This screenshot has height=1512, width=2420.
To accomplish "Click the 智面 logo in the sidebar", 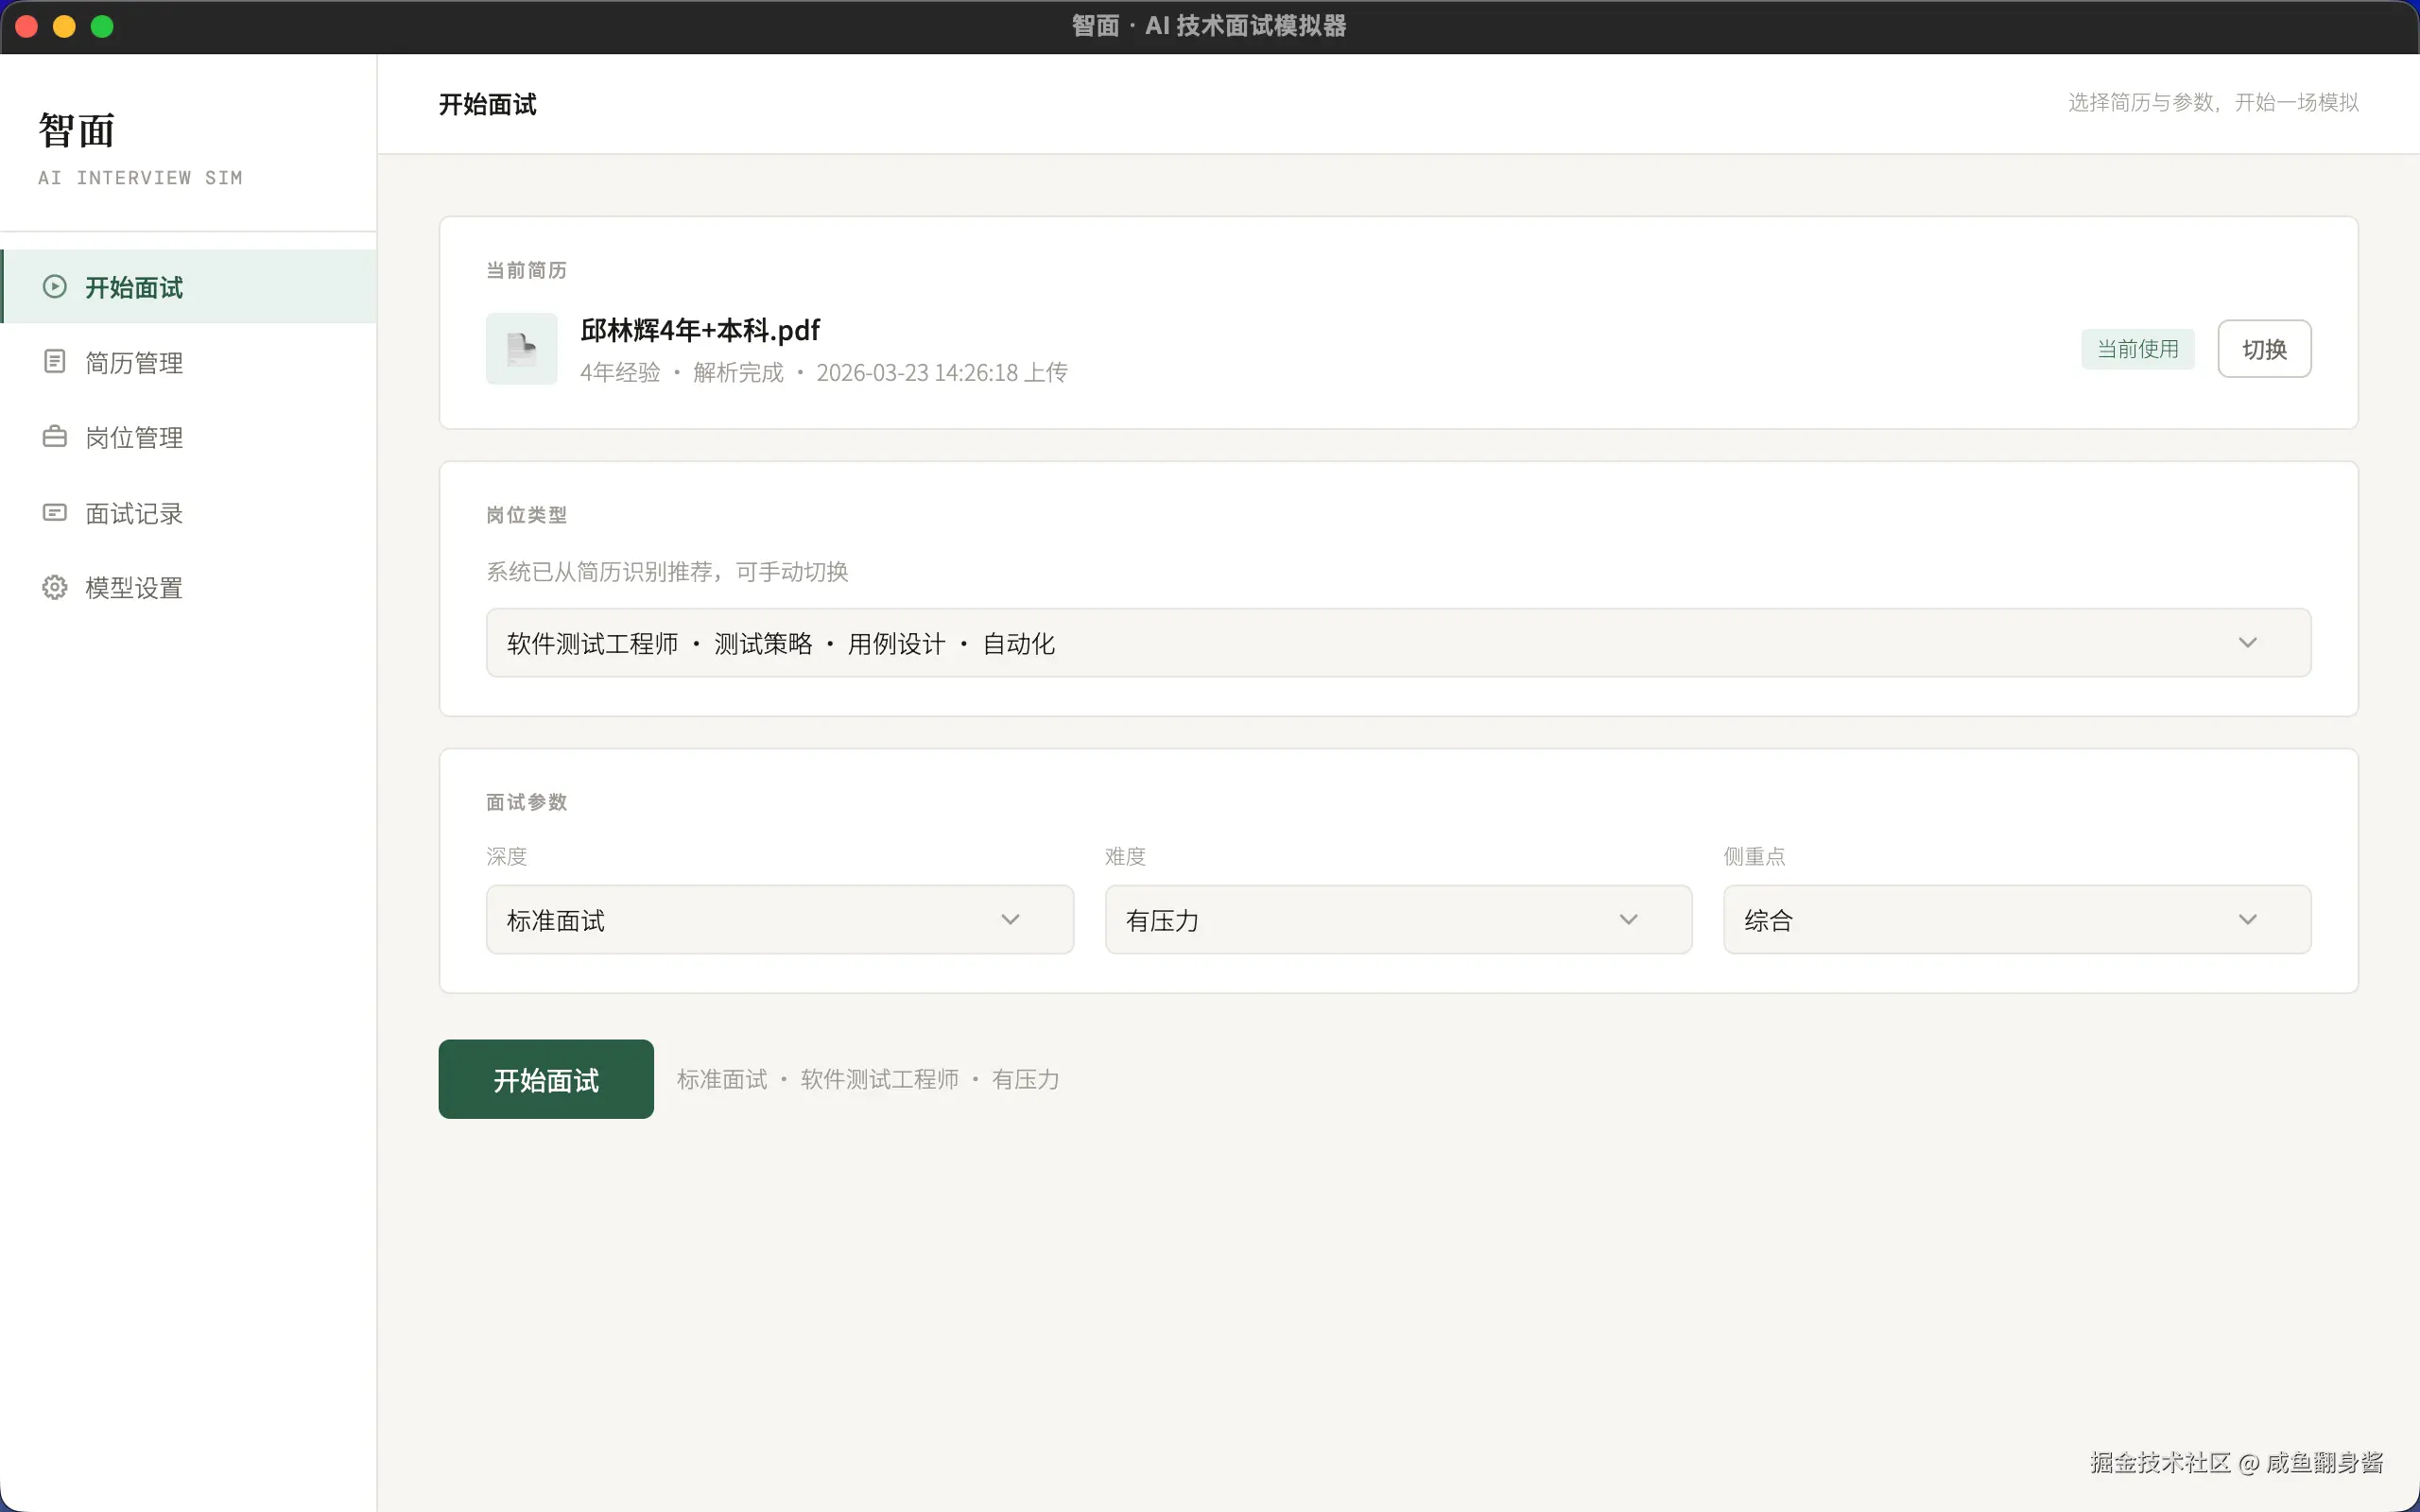I will tap(75, 129).
